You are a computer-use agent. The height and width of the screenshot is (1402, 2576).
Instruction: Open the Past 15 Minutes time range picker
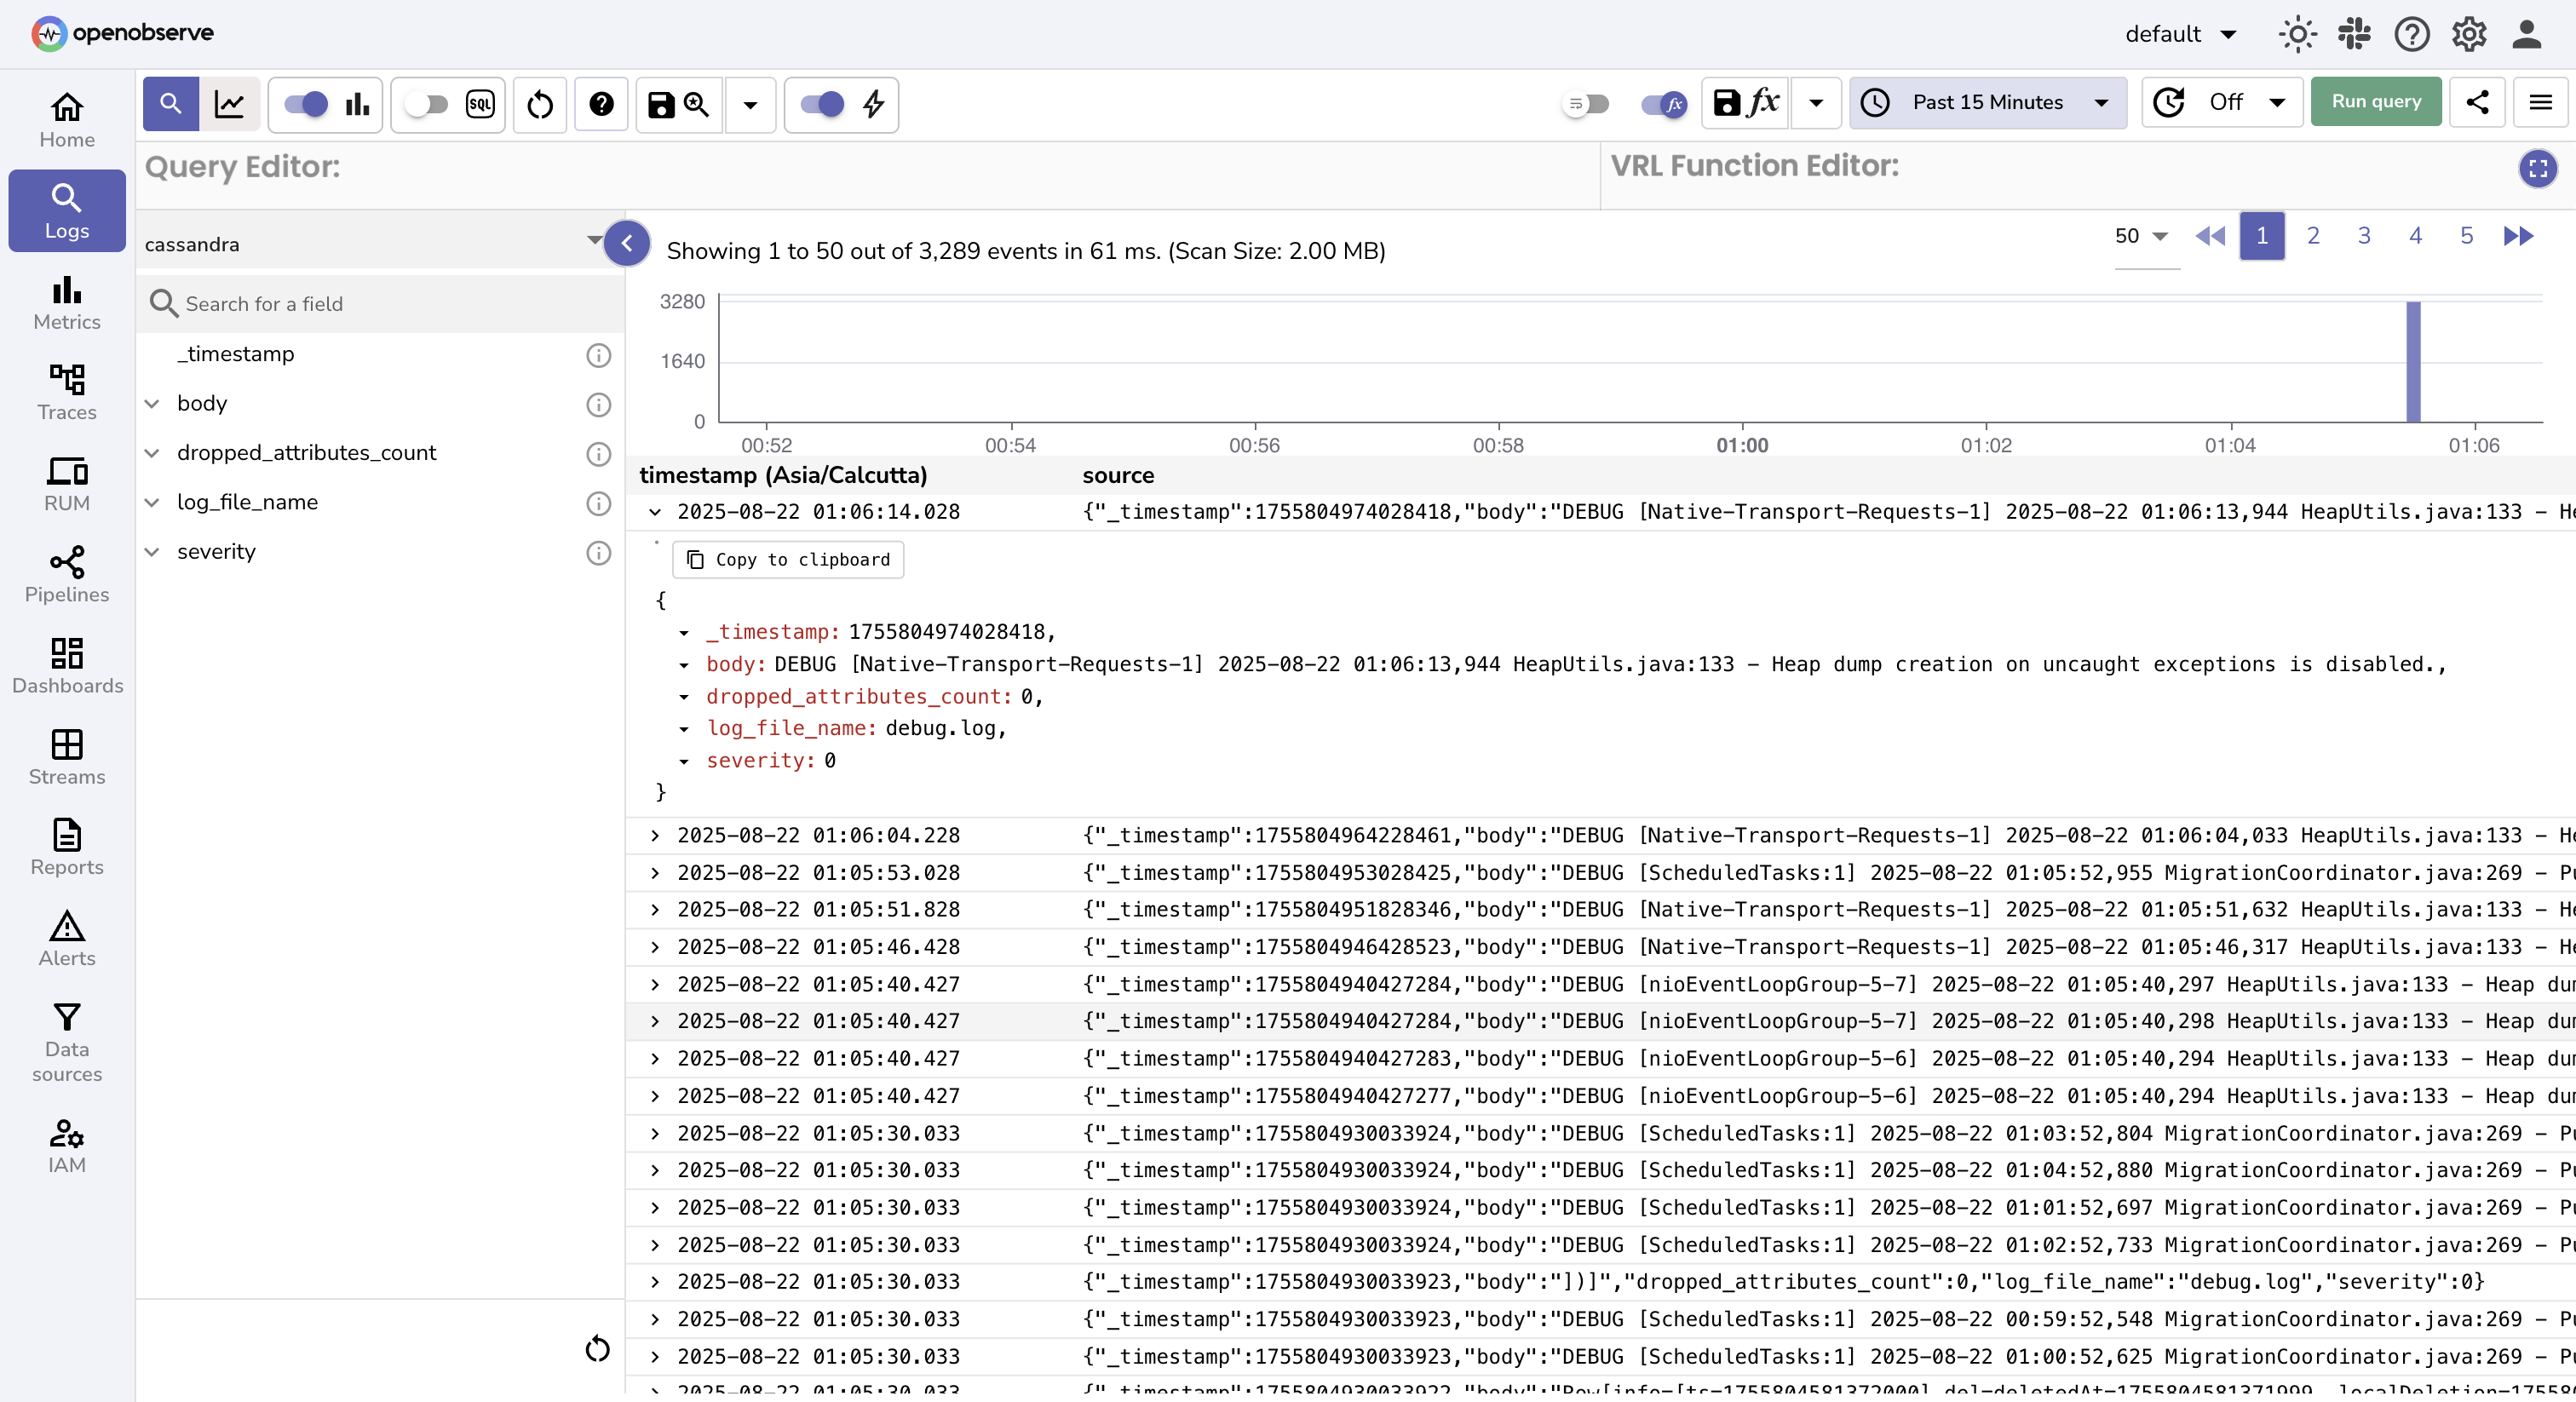pos(1987,102)
